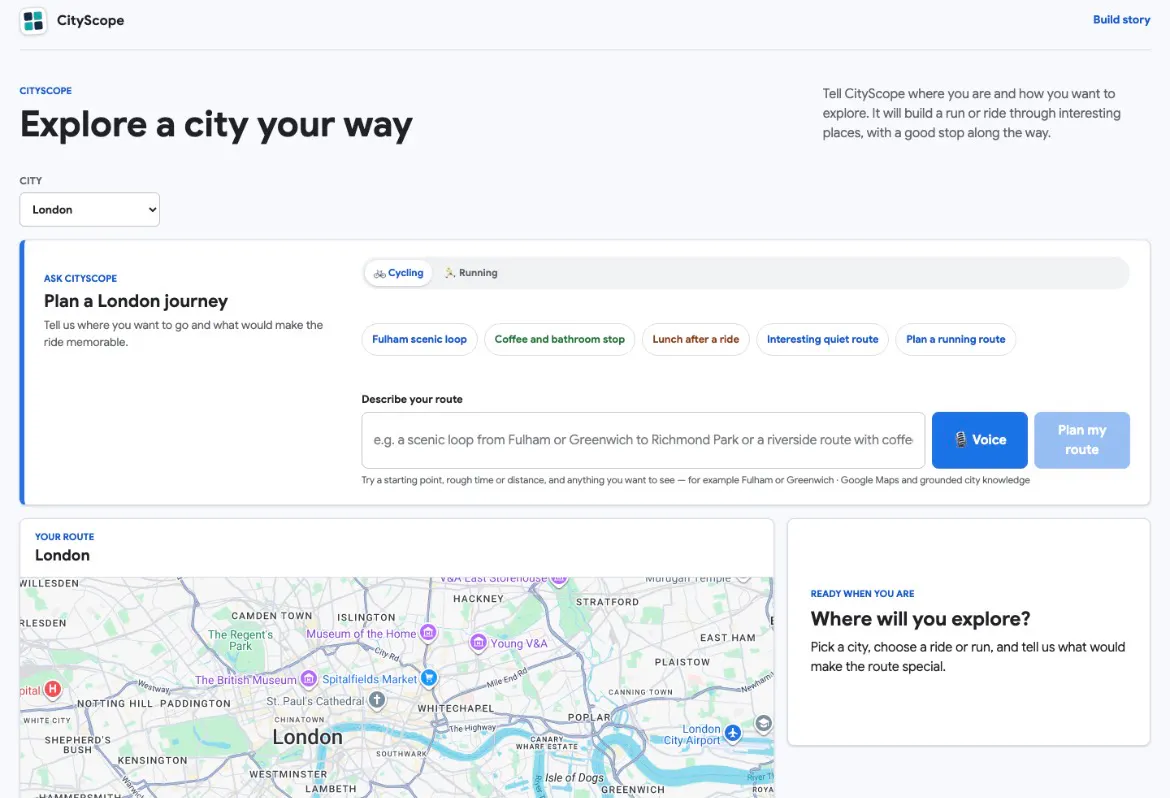
Task: Click the NOTTING HILL map label
Action: [x=115, y=703]
